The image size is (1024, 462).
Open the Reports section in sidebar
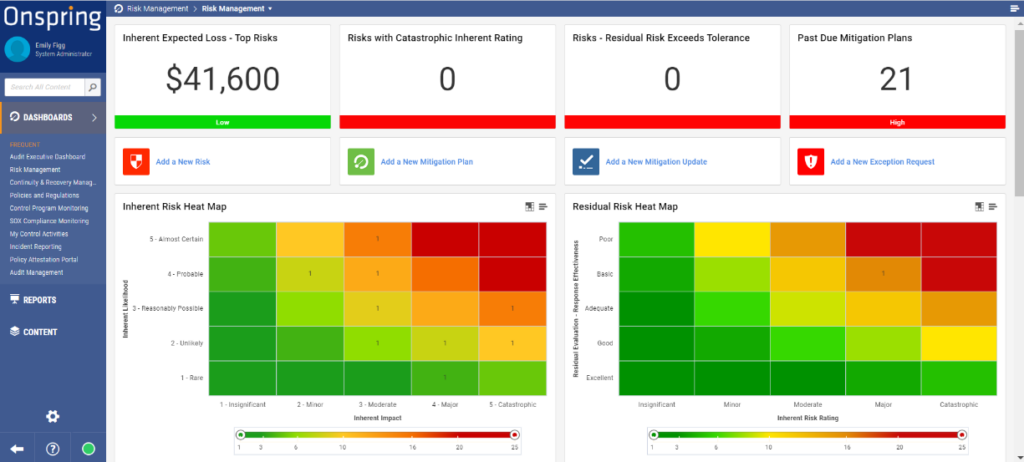click(x=40, y=299)
